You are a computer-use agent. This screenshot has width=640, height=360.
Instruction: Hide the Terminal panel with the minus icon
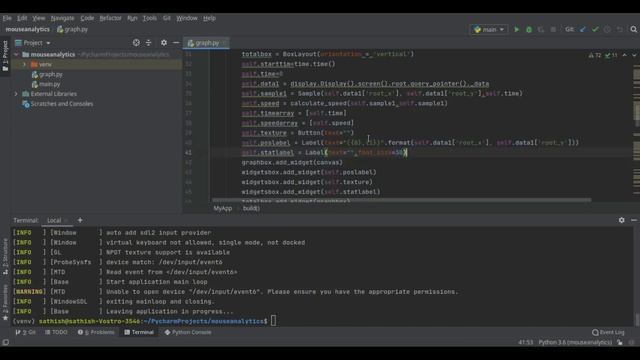coord(633,220)
